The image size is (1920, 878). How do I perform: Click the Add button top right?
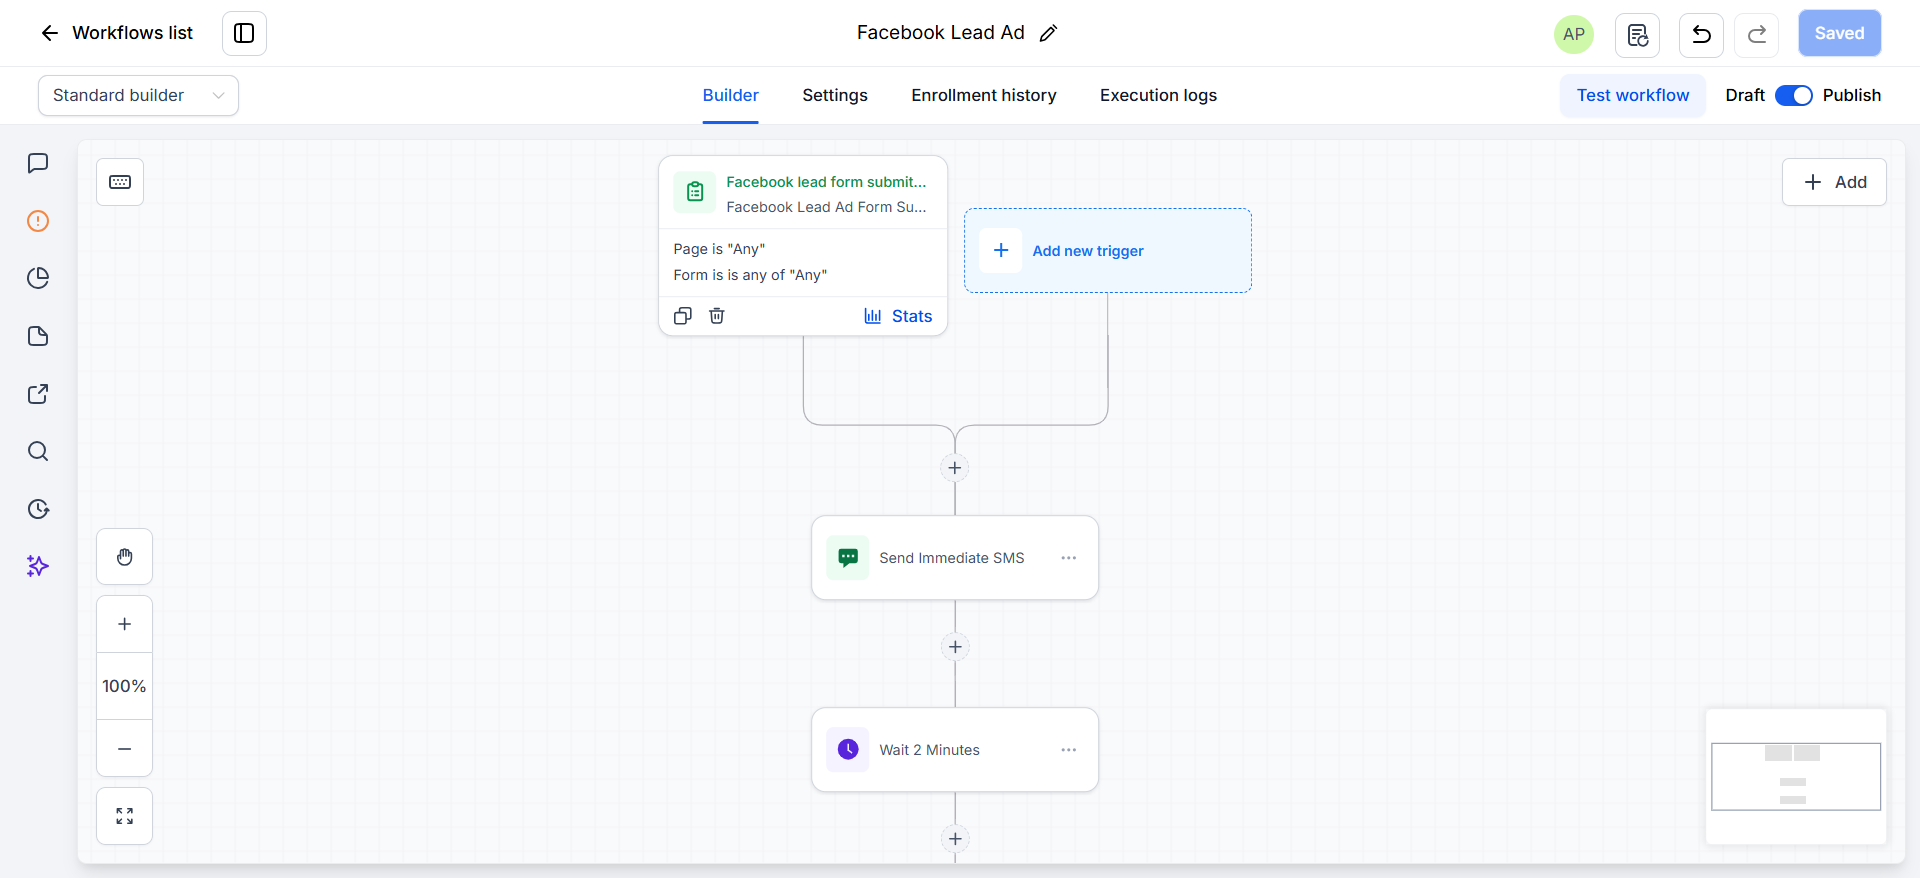coord(1834,182)
